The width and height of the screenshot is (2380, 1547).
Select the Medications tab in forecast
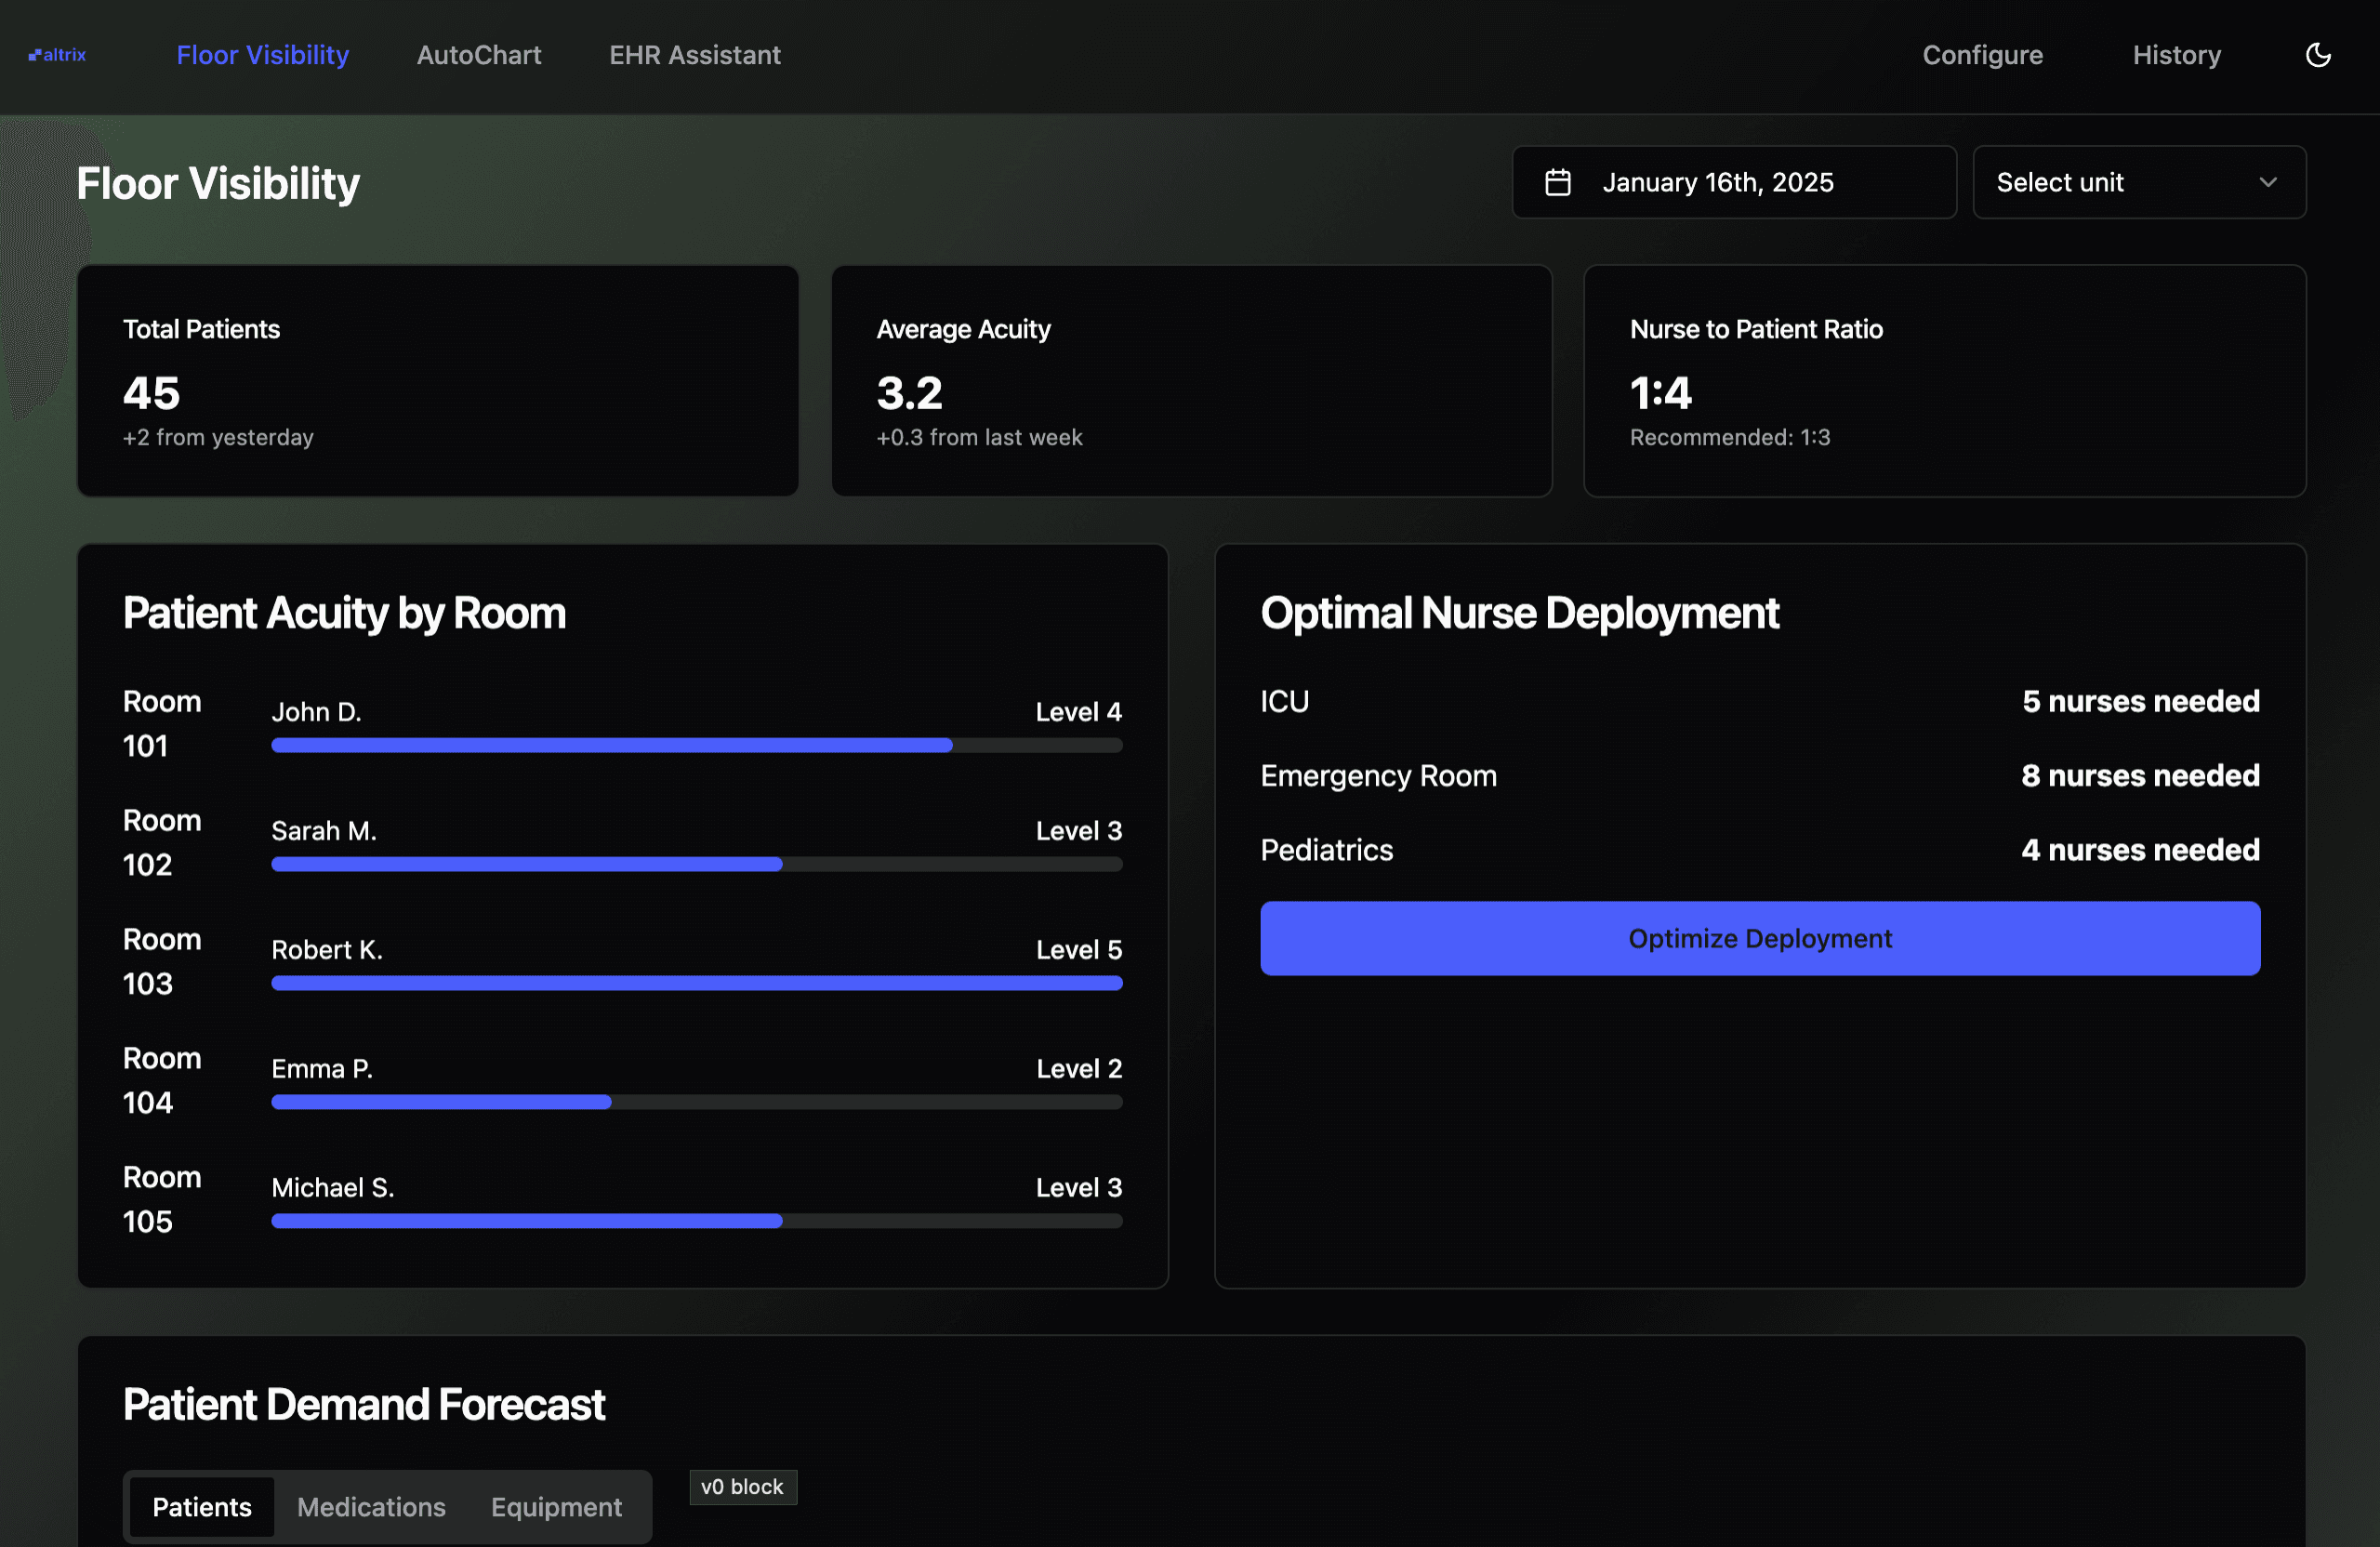point(371,1505)
